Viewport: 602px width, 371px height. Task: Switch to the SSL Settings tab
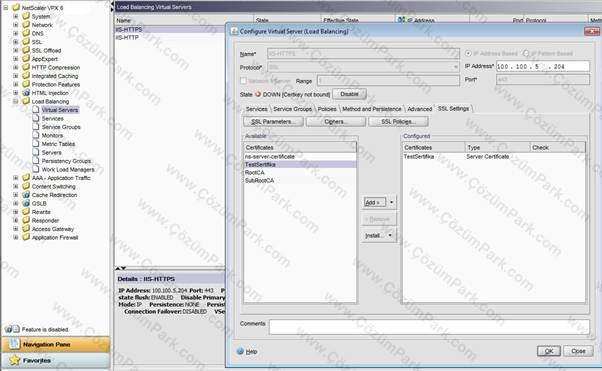pyautogui.click(x=453, y=109)
